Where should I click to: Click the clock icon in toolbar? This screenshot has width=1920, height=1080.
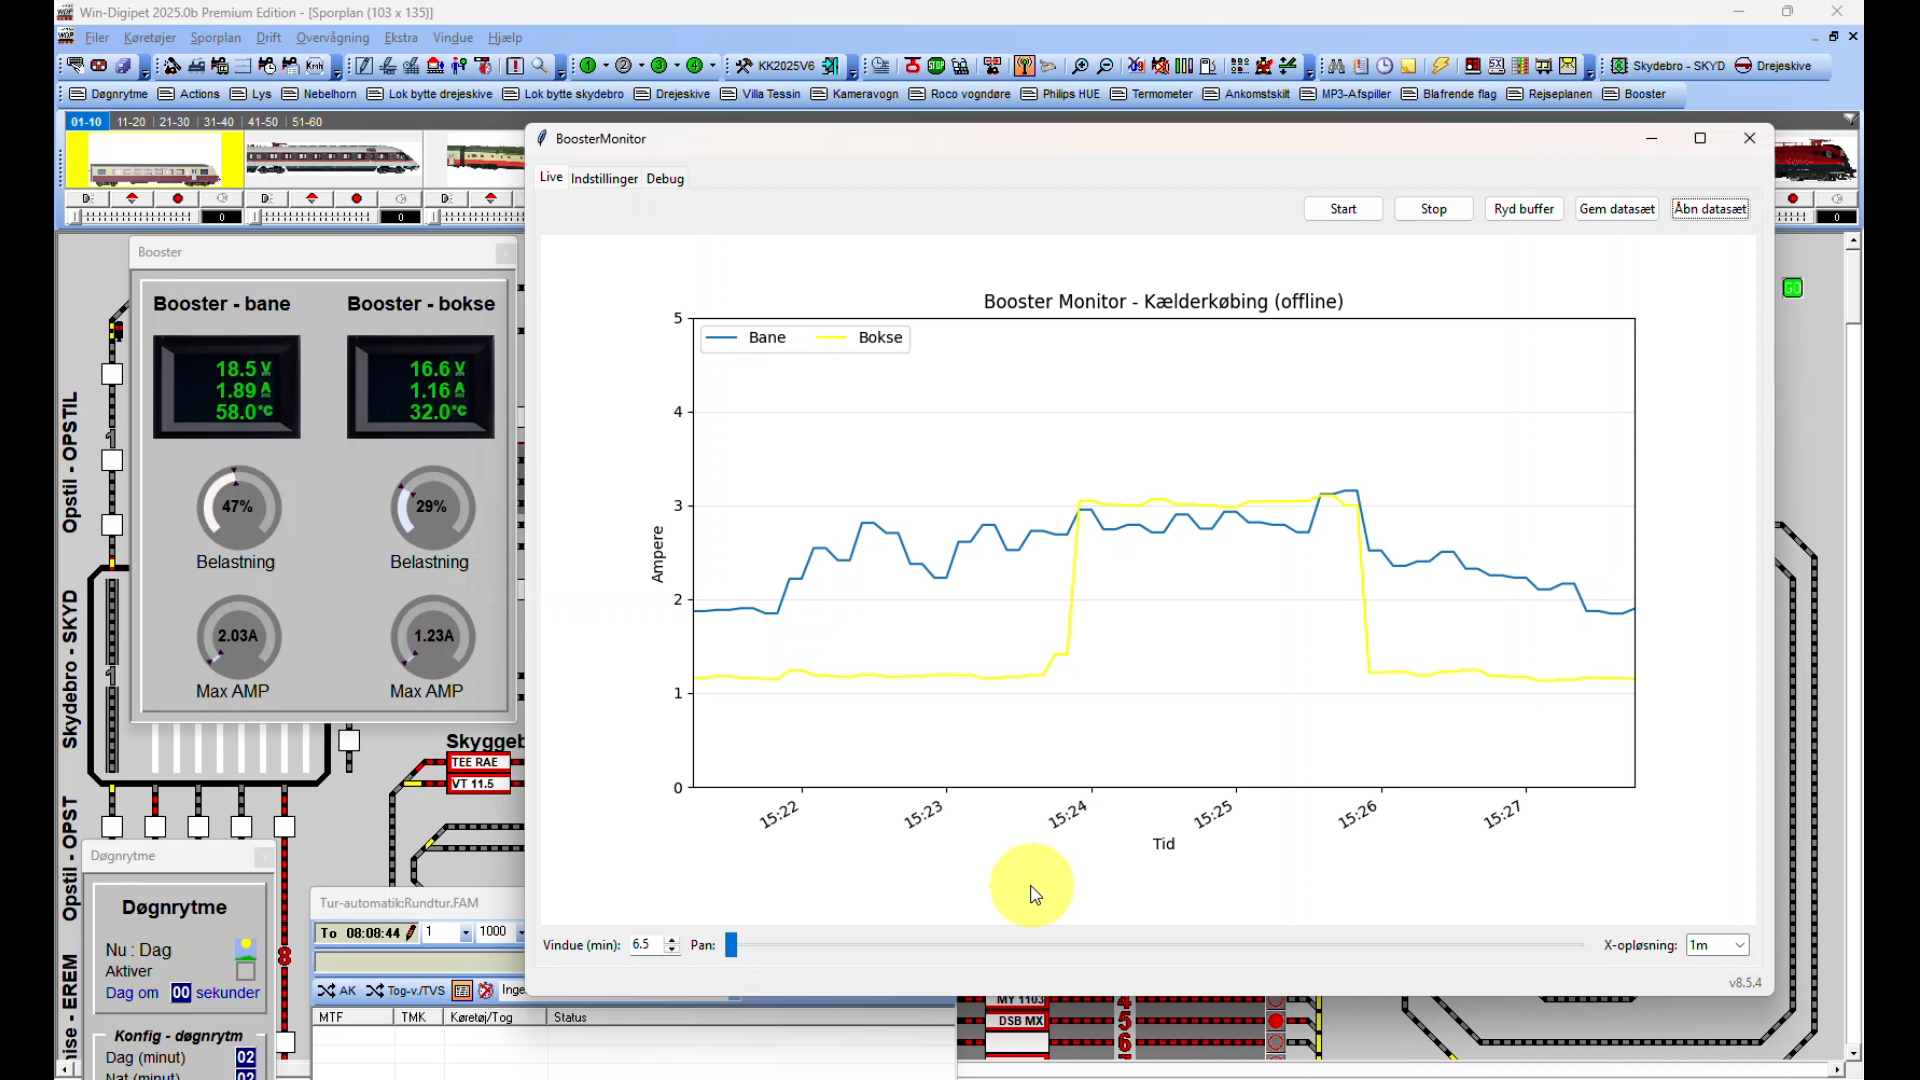(1385, 66)
